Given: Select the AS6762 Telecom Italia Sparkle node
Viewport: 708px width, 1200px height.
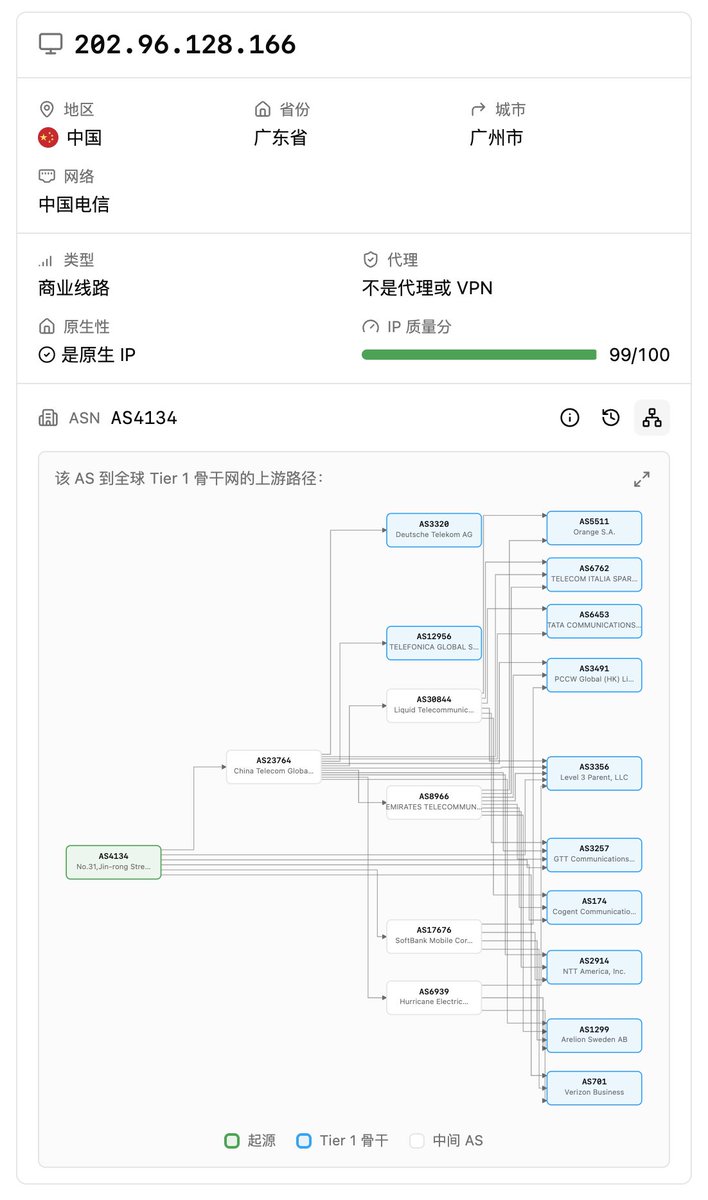Looking at the screenshot, I should (594, 574).
